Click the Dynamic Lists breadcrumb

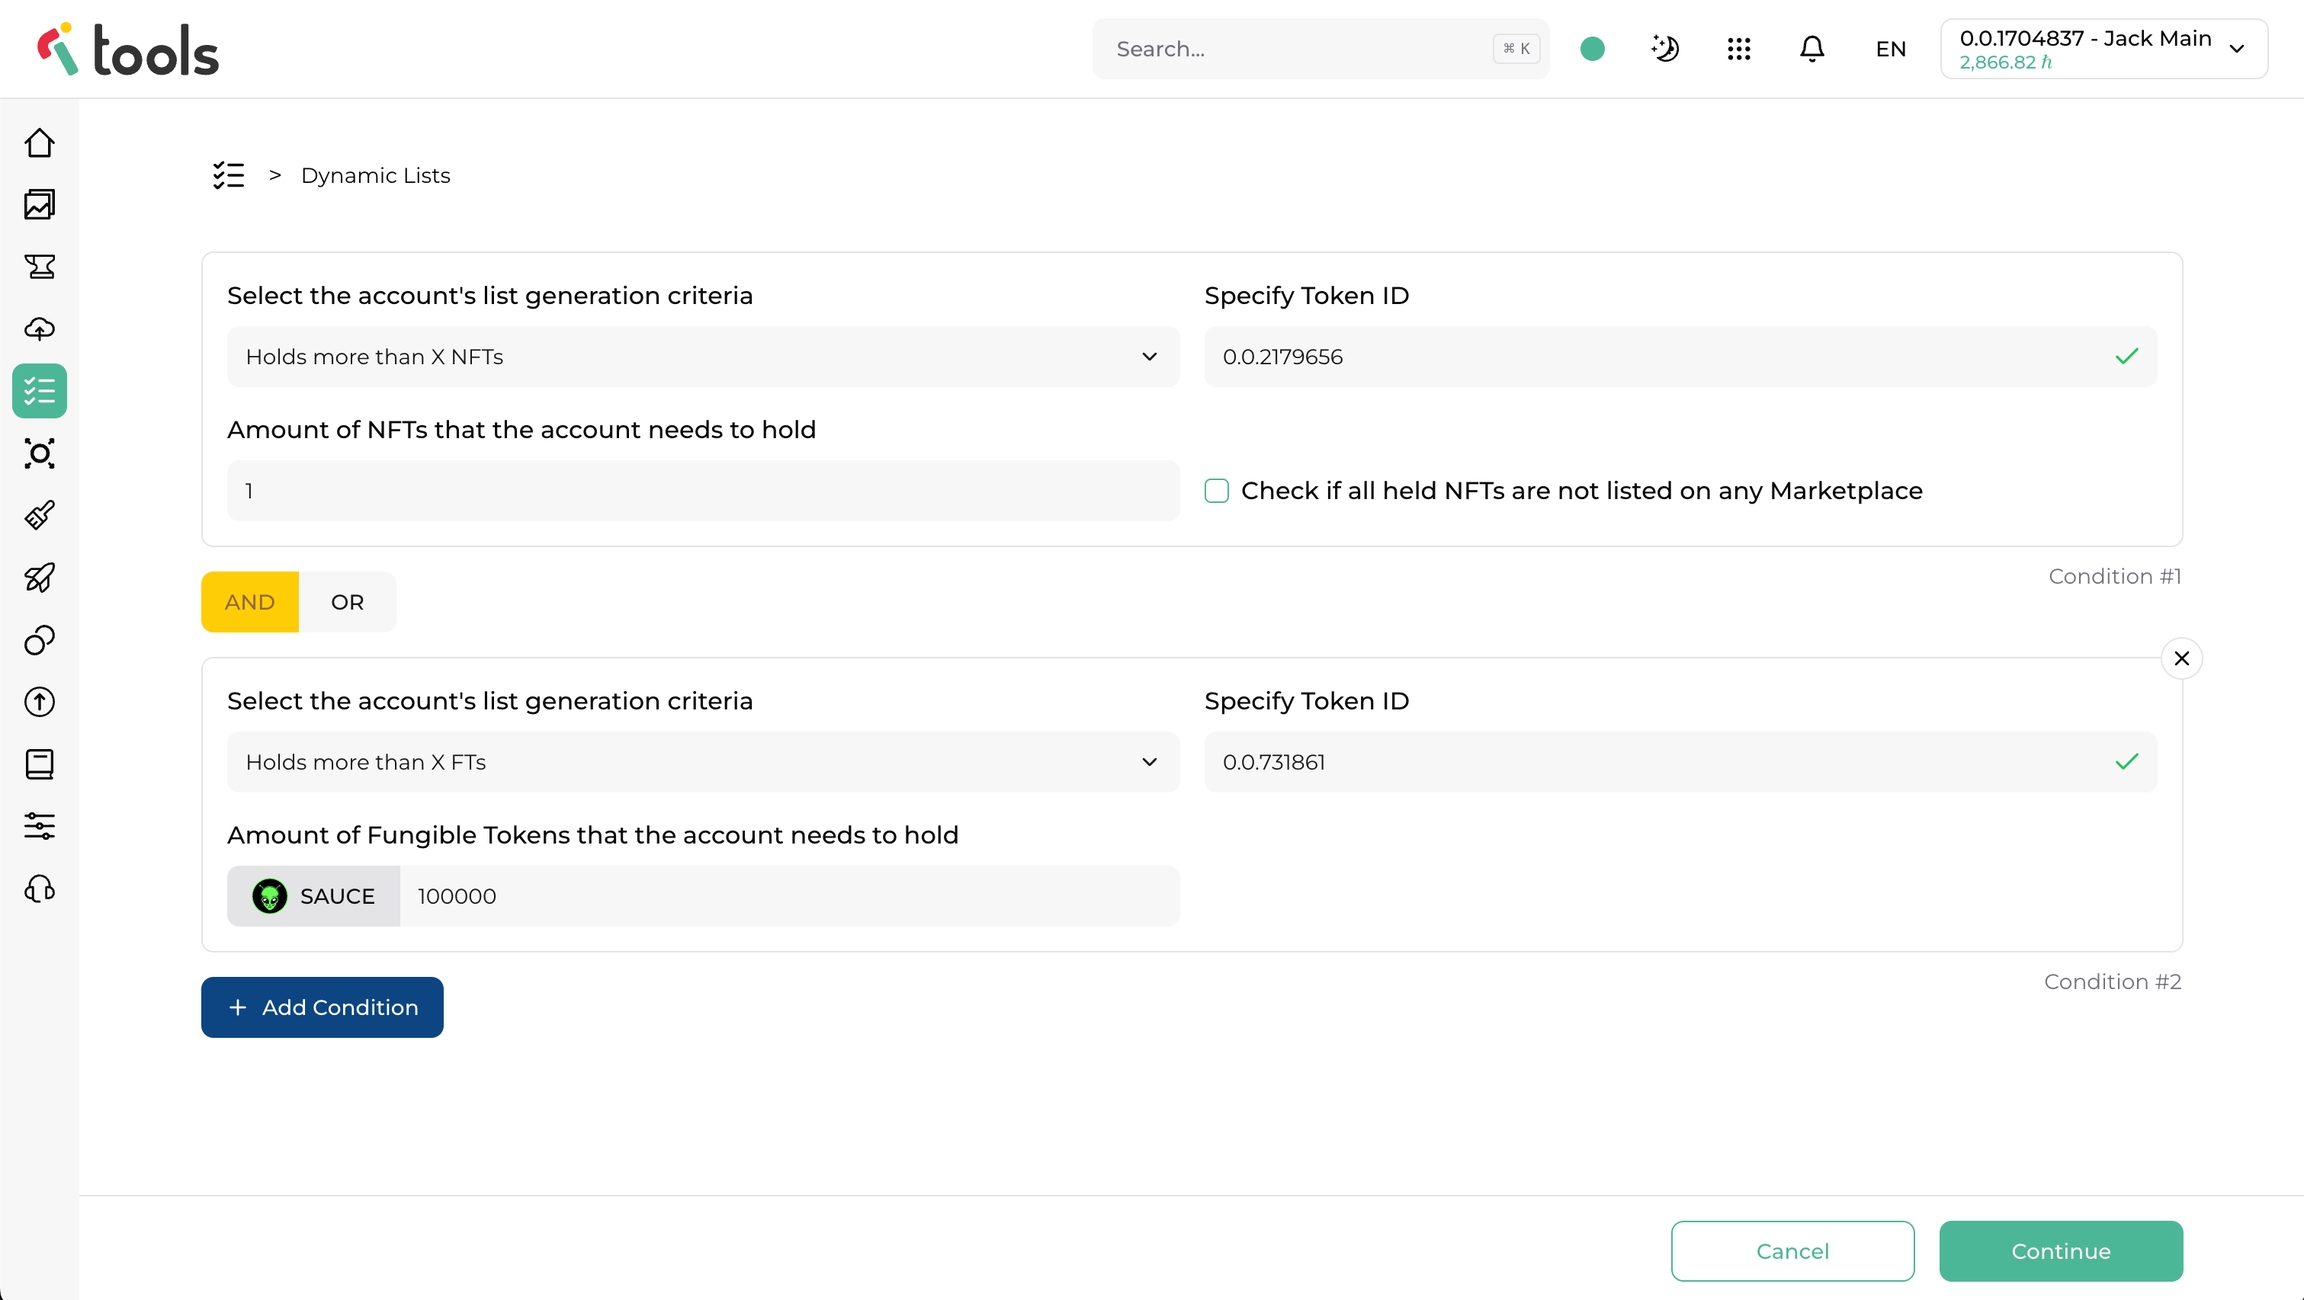(375, 176)
